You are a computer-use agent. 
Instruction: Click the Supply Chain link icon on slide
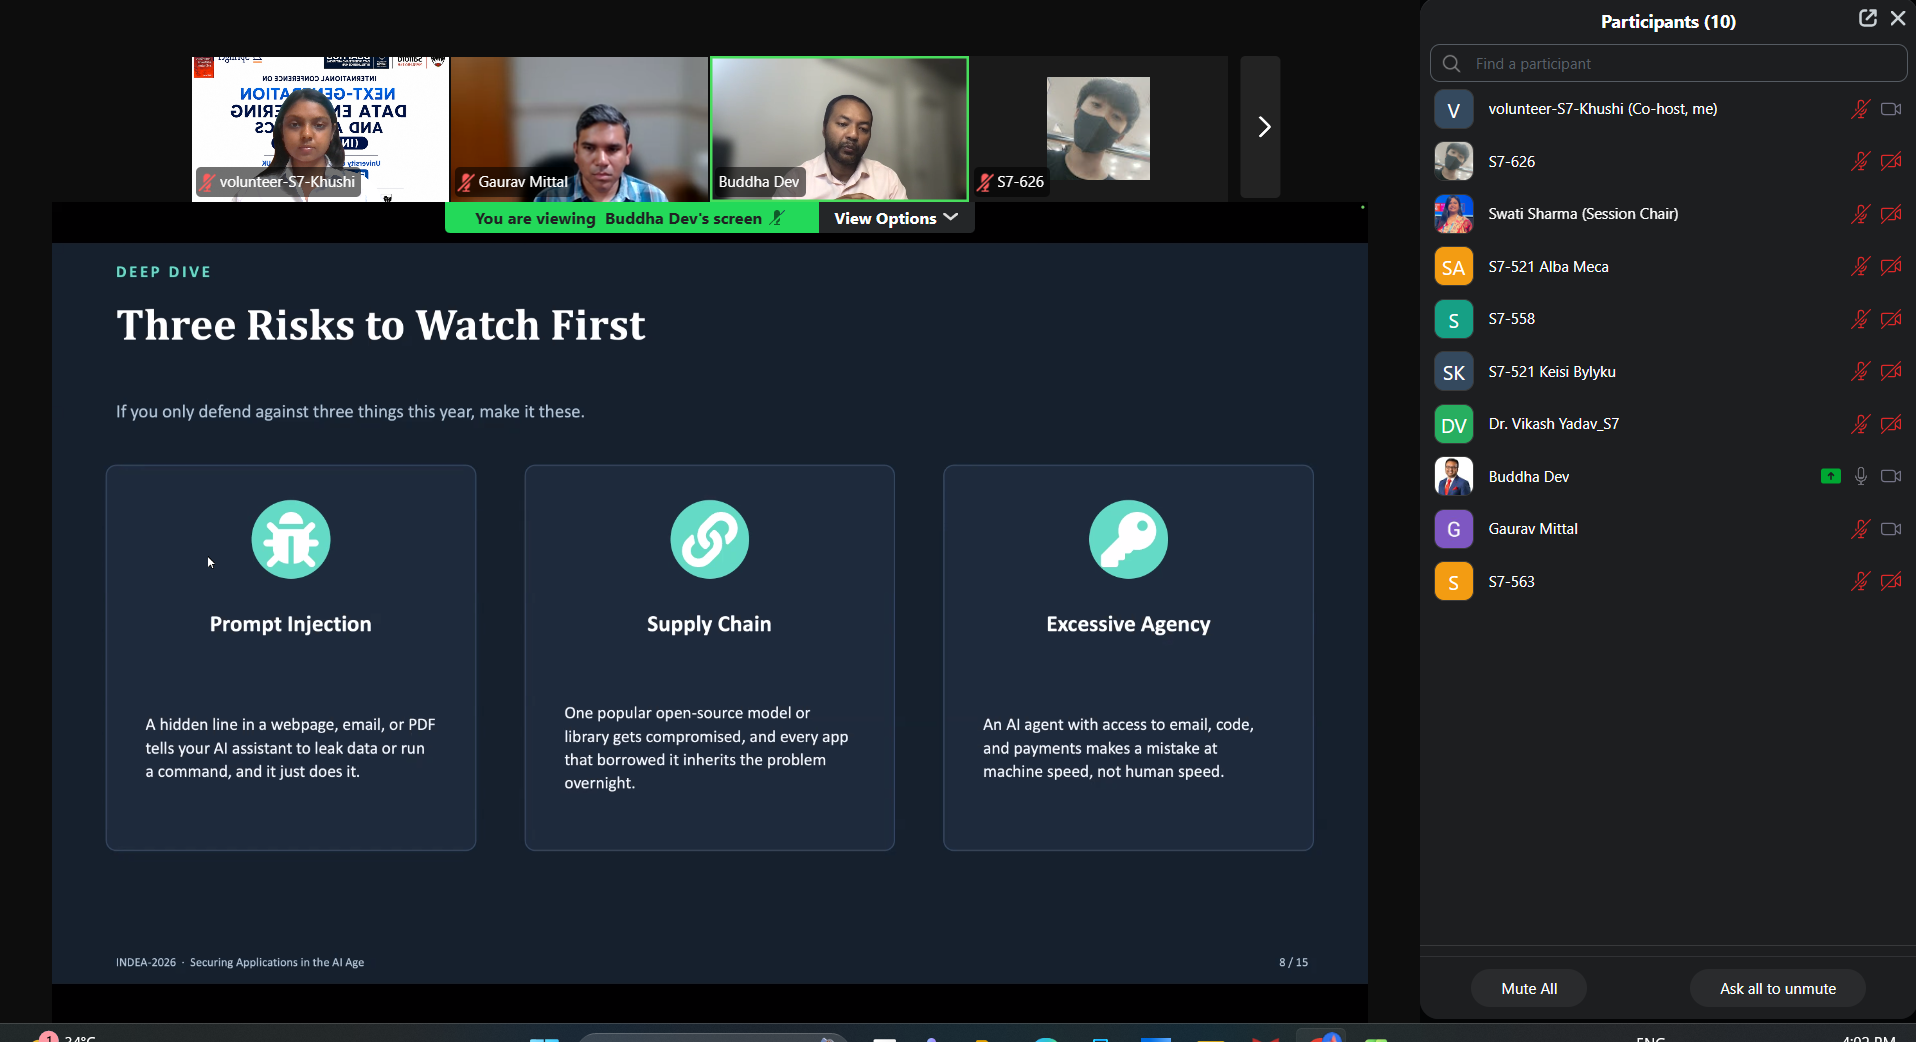(709, 539)
